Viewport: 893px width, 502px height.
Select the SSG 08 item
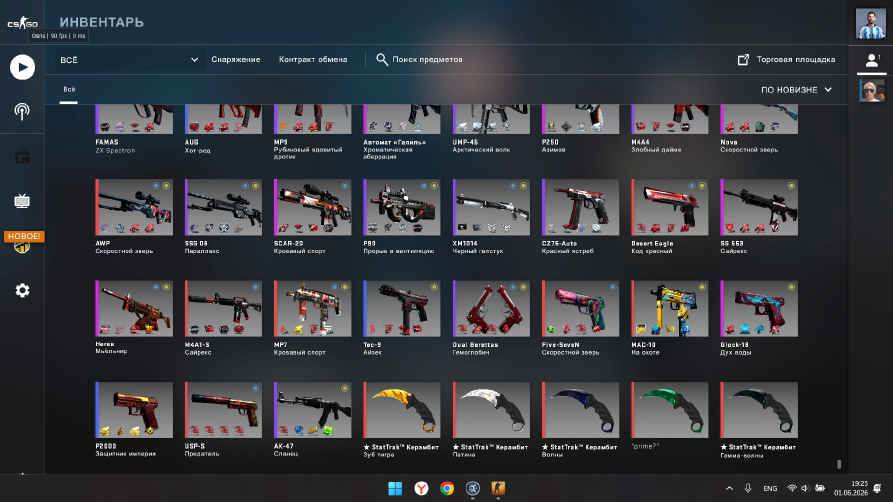click(223, 207)
